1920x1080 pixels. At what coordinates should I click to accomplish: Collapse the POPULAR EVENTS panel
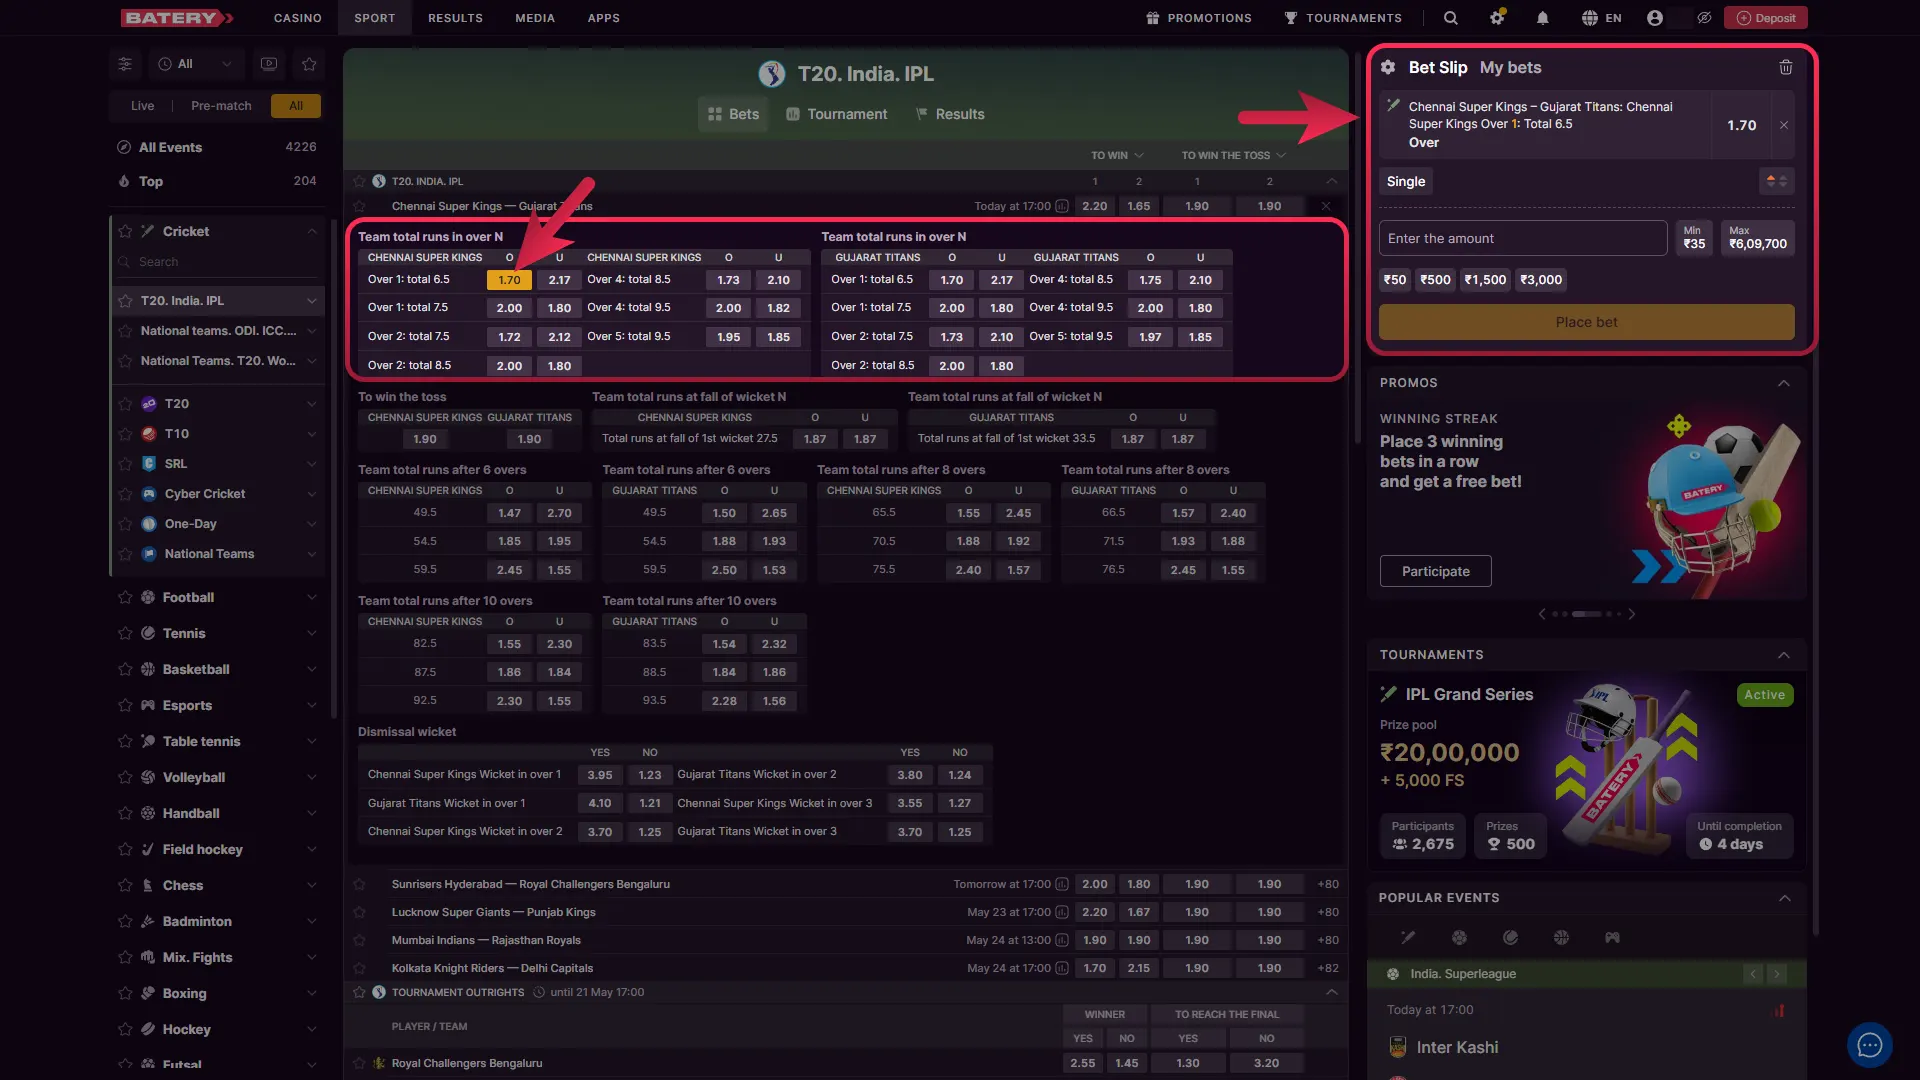(x=1784, y=898)
